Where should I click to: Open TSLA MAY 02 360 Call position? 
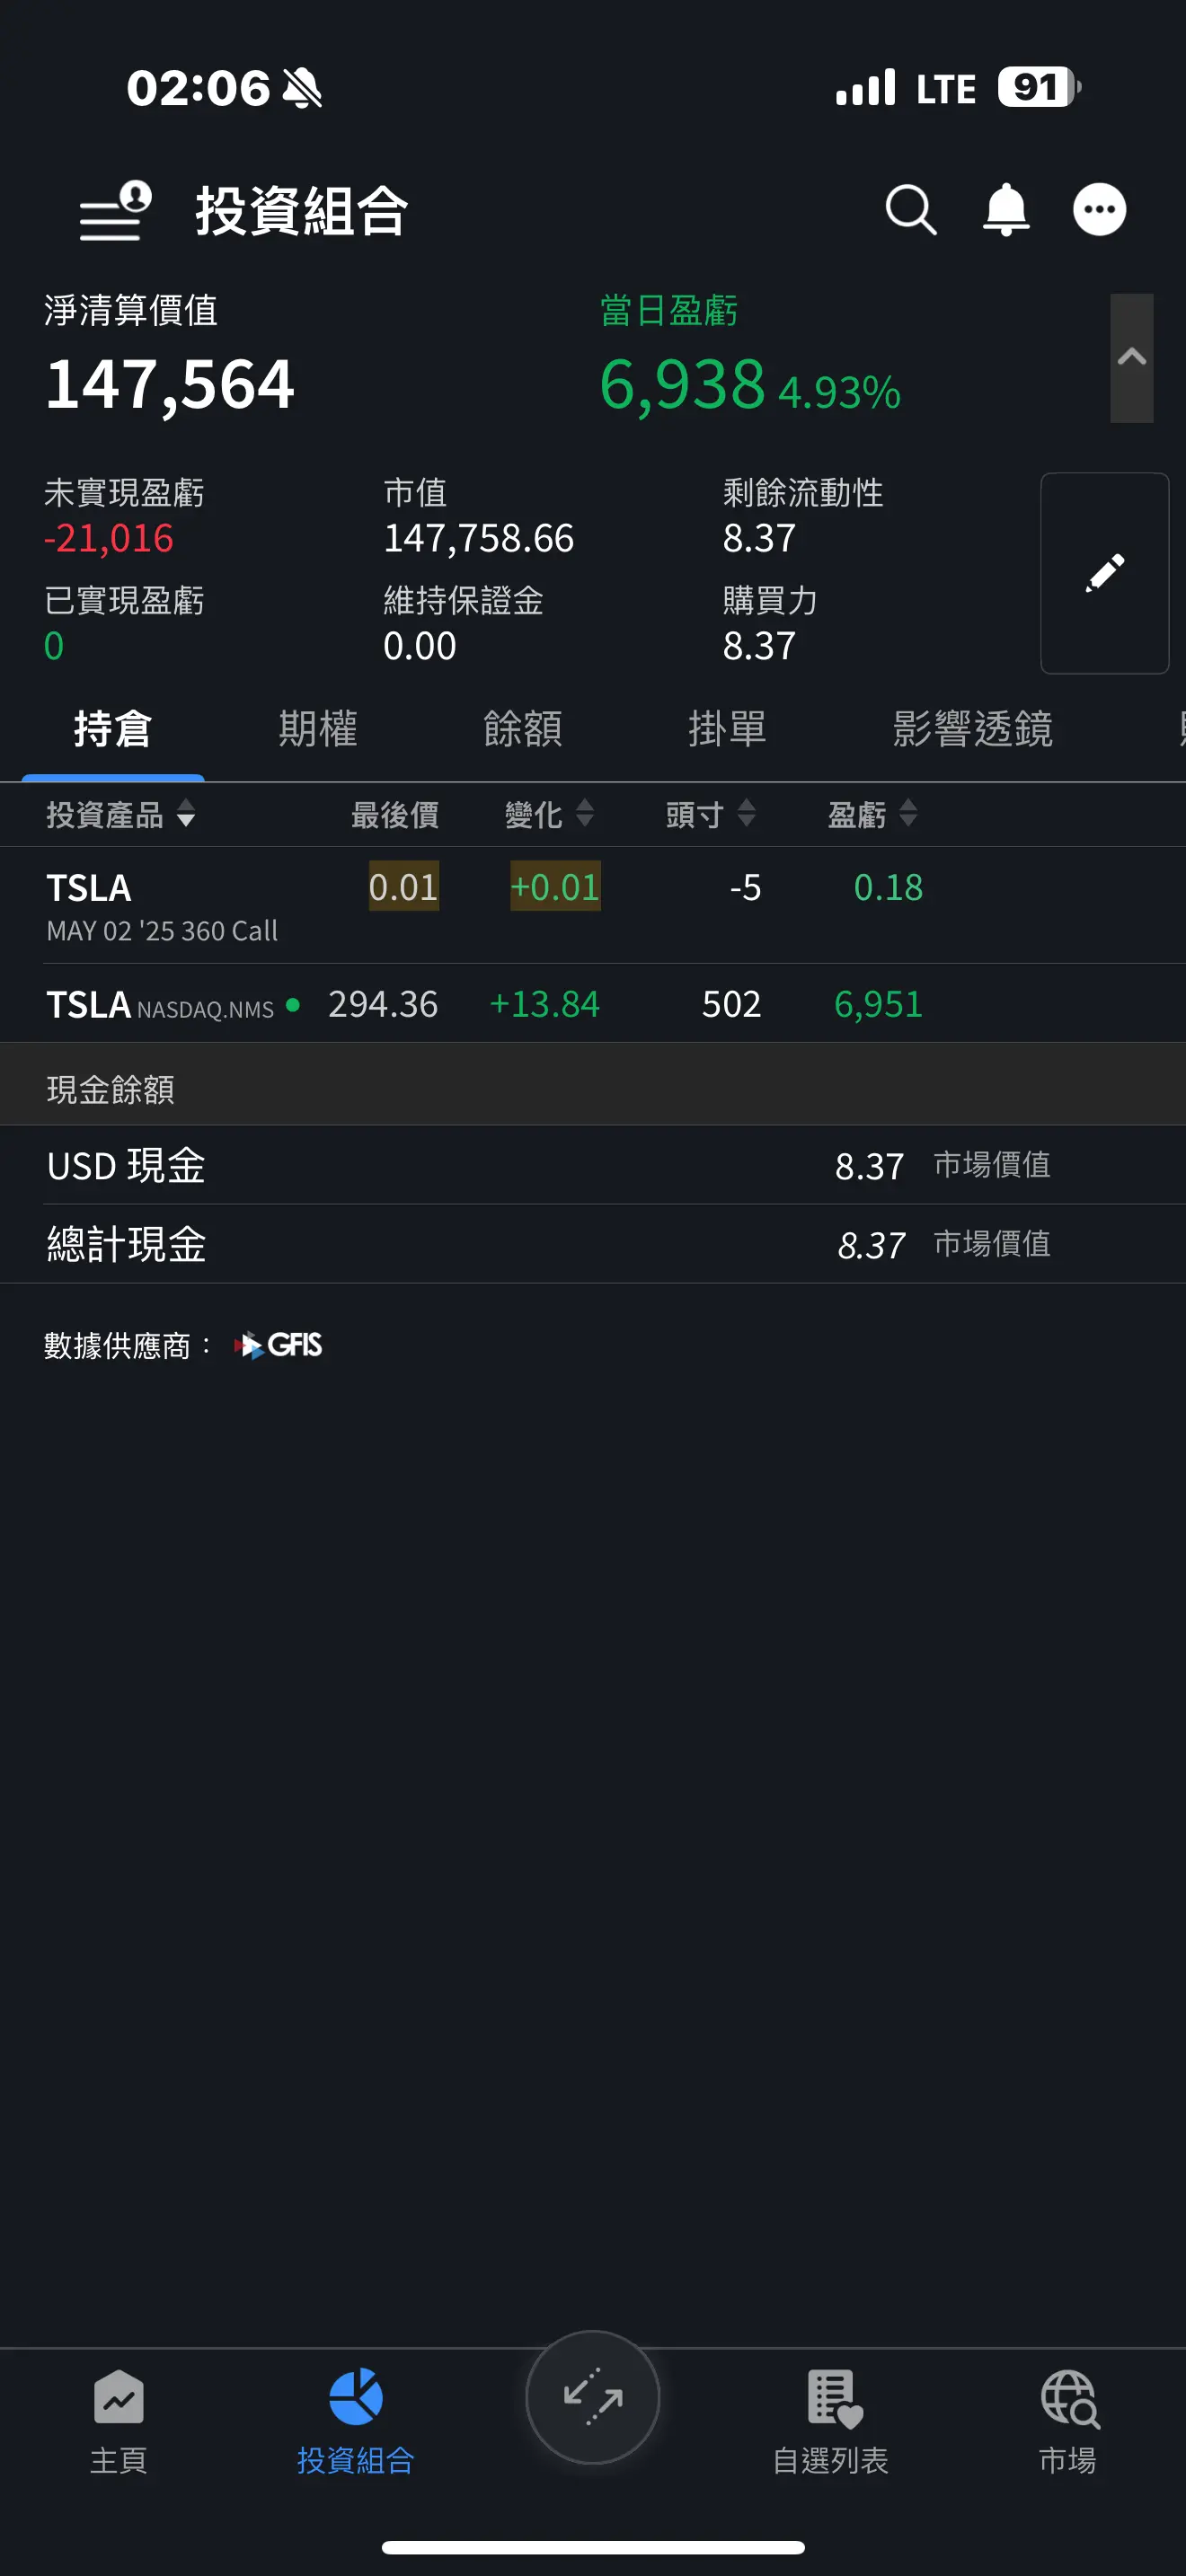point(593,905)
